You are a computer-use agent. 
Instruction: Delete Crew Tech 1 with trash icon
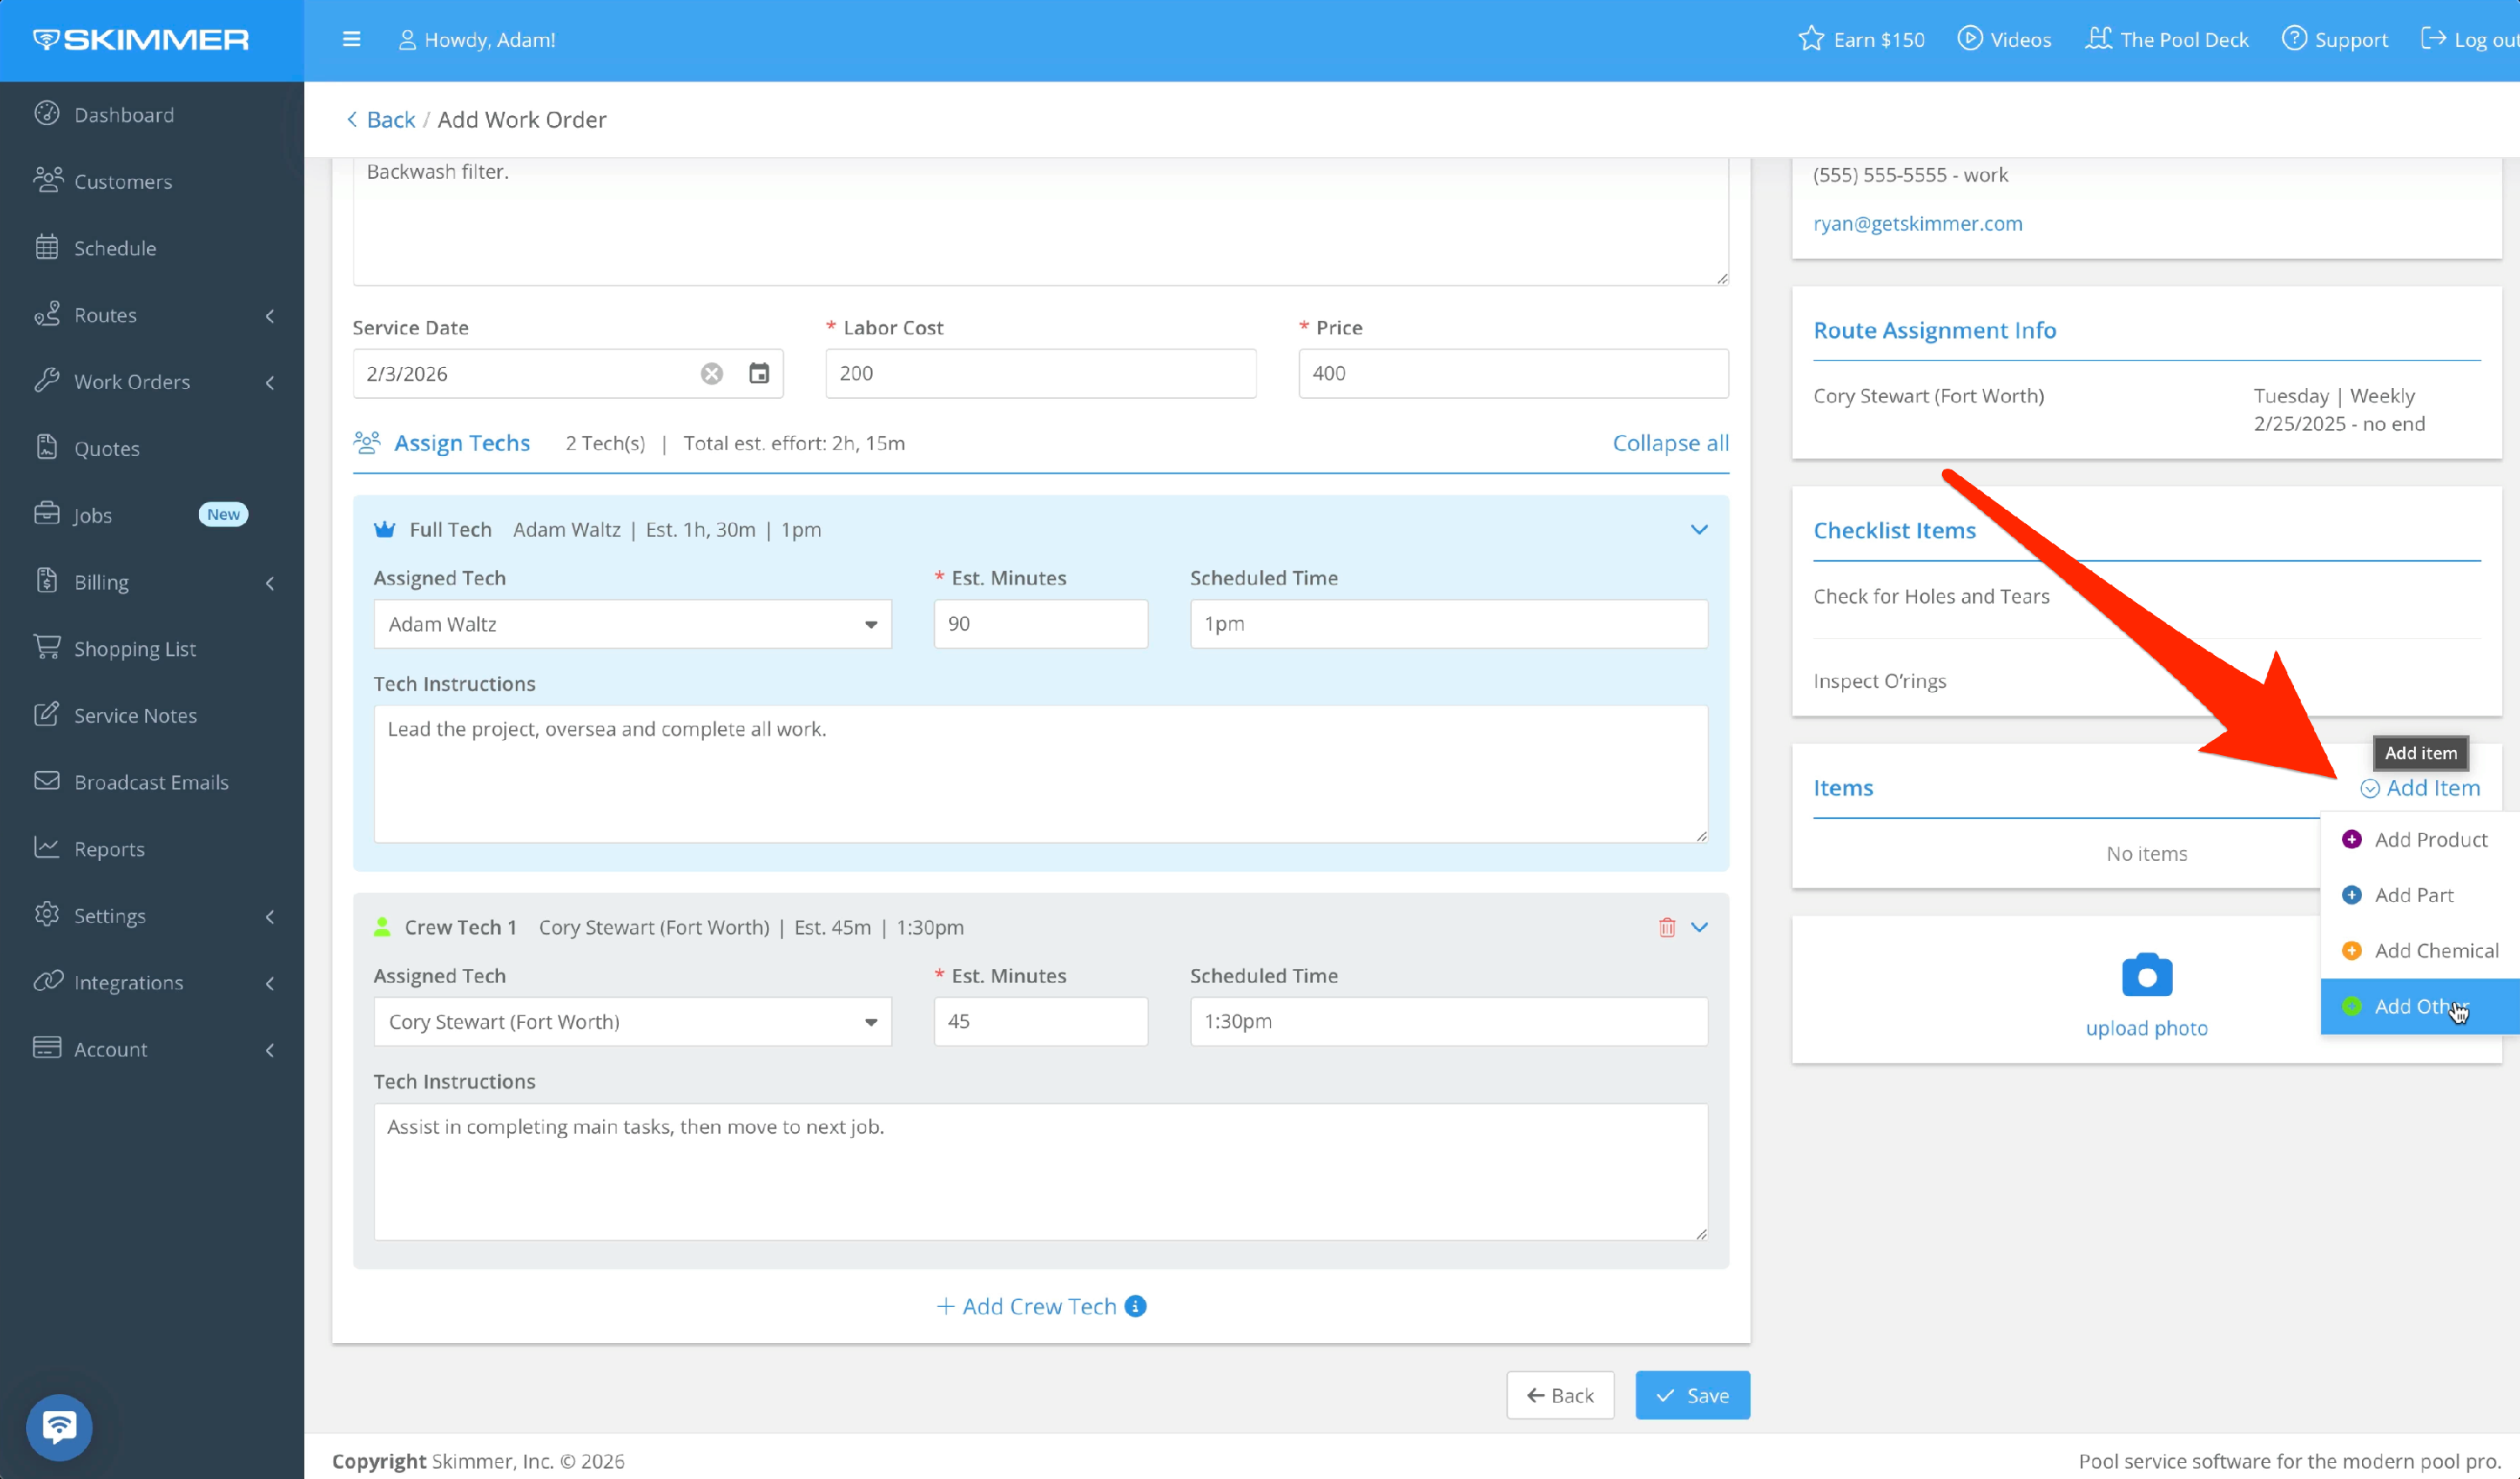[x=1666, y=927]
